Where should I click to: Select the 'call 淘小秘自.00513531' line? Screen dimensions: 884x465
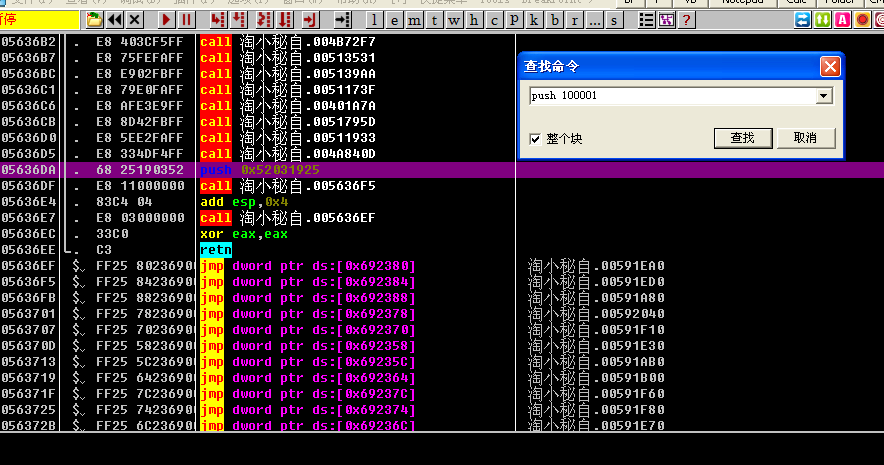coord(288,58)
